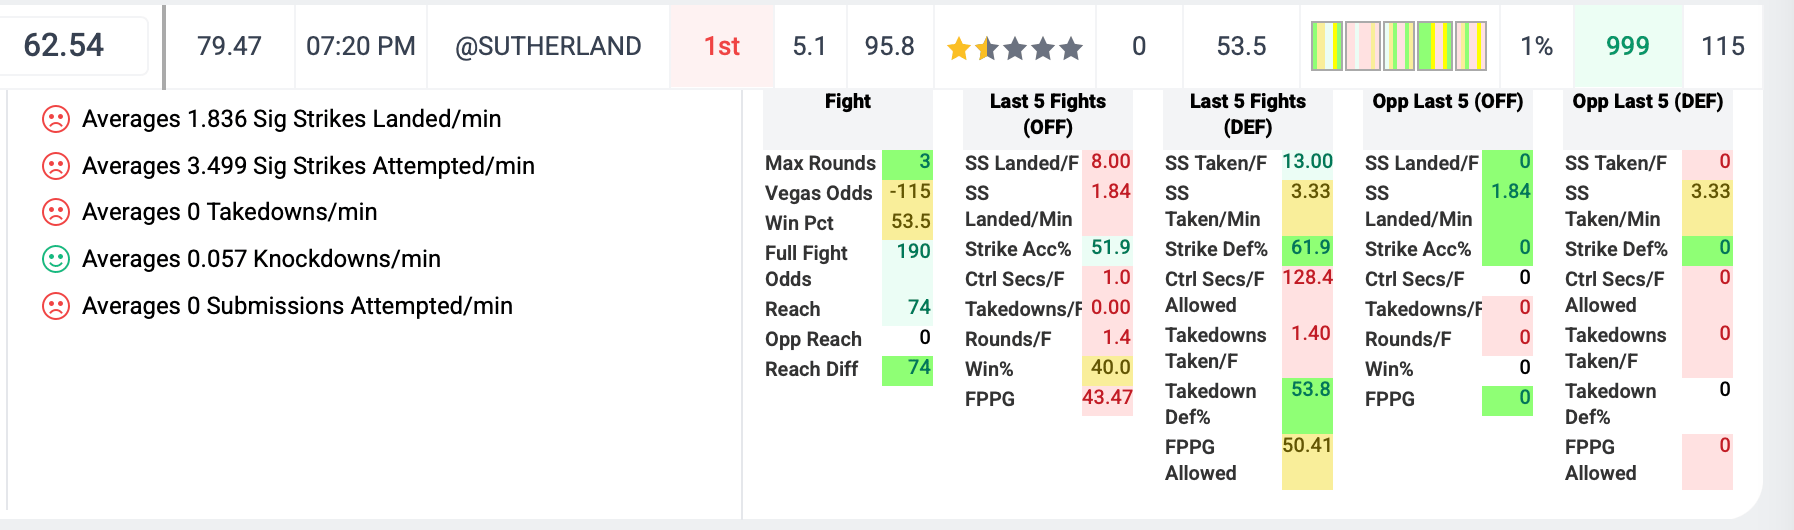The width and height of the screenshot is (1794, 530).
Task: Click the star rating icons
Action: coord(1015,47)
